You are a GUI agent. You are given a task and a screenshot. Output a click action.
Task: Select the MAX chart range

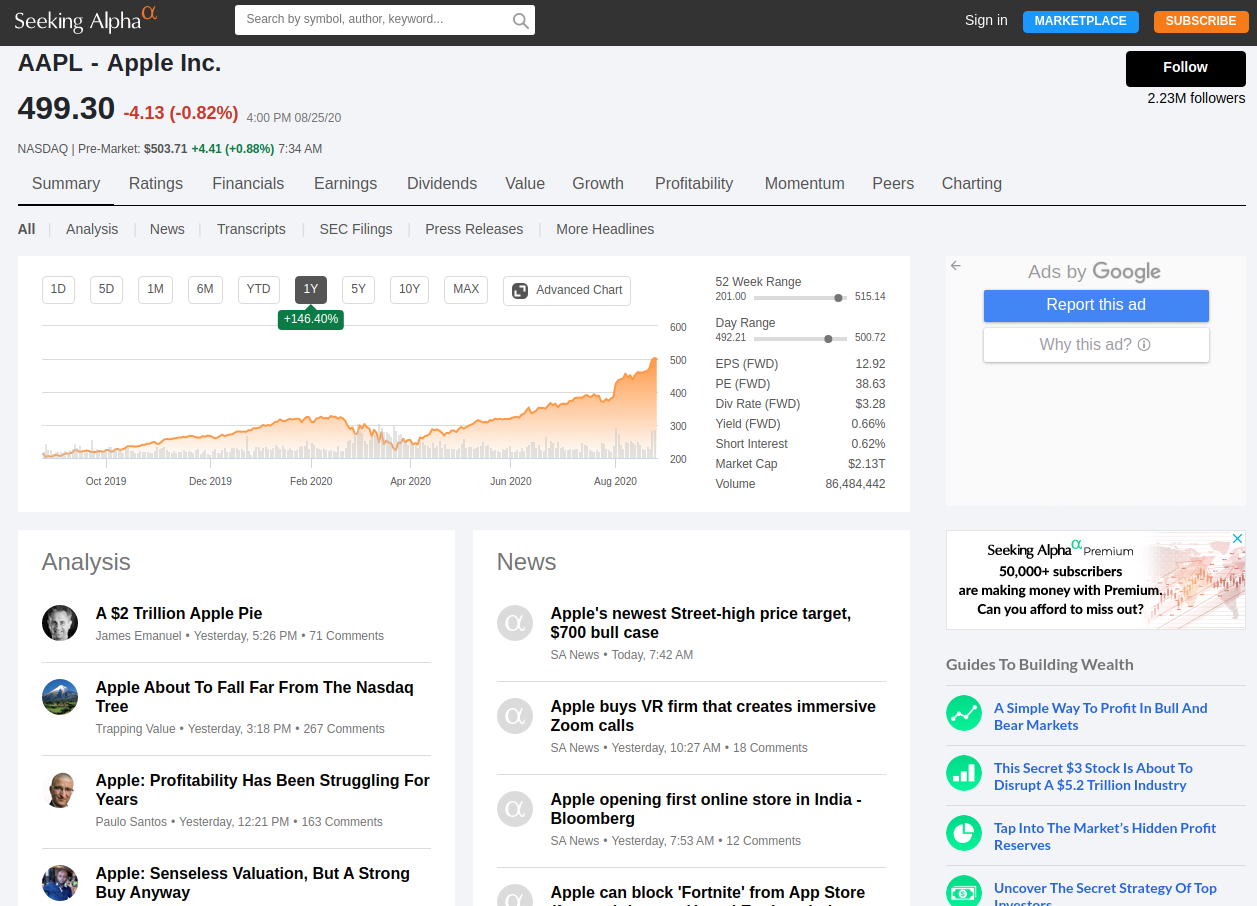click(x=466, y=290)
